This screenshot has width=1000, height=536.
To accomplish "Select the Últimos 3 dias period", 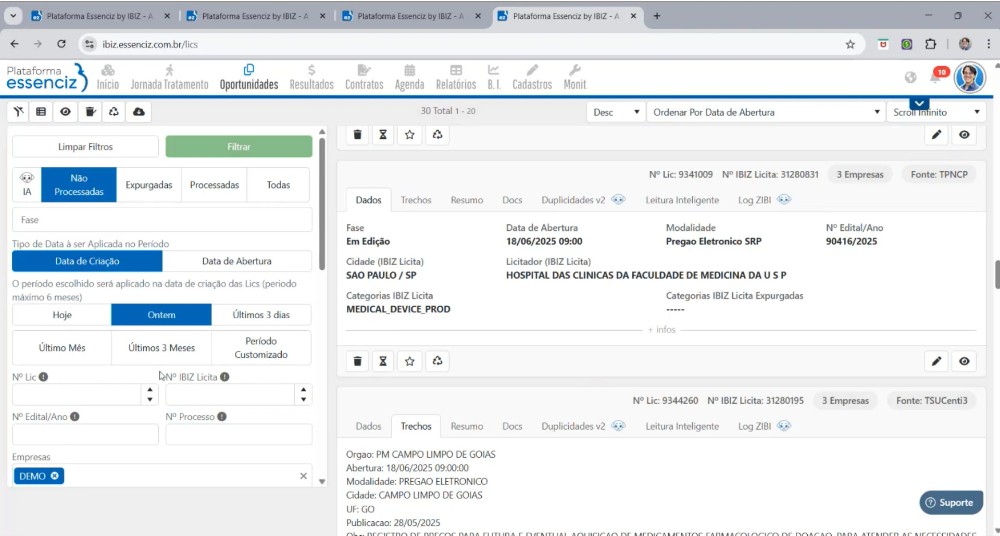I will [x=261, y=315].
